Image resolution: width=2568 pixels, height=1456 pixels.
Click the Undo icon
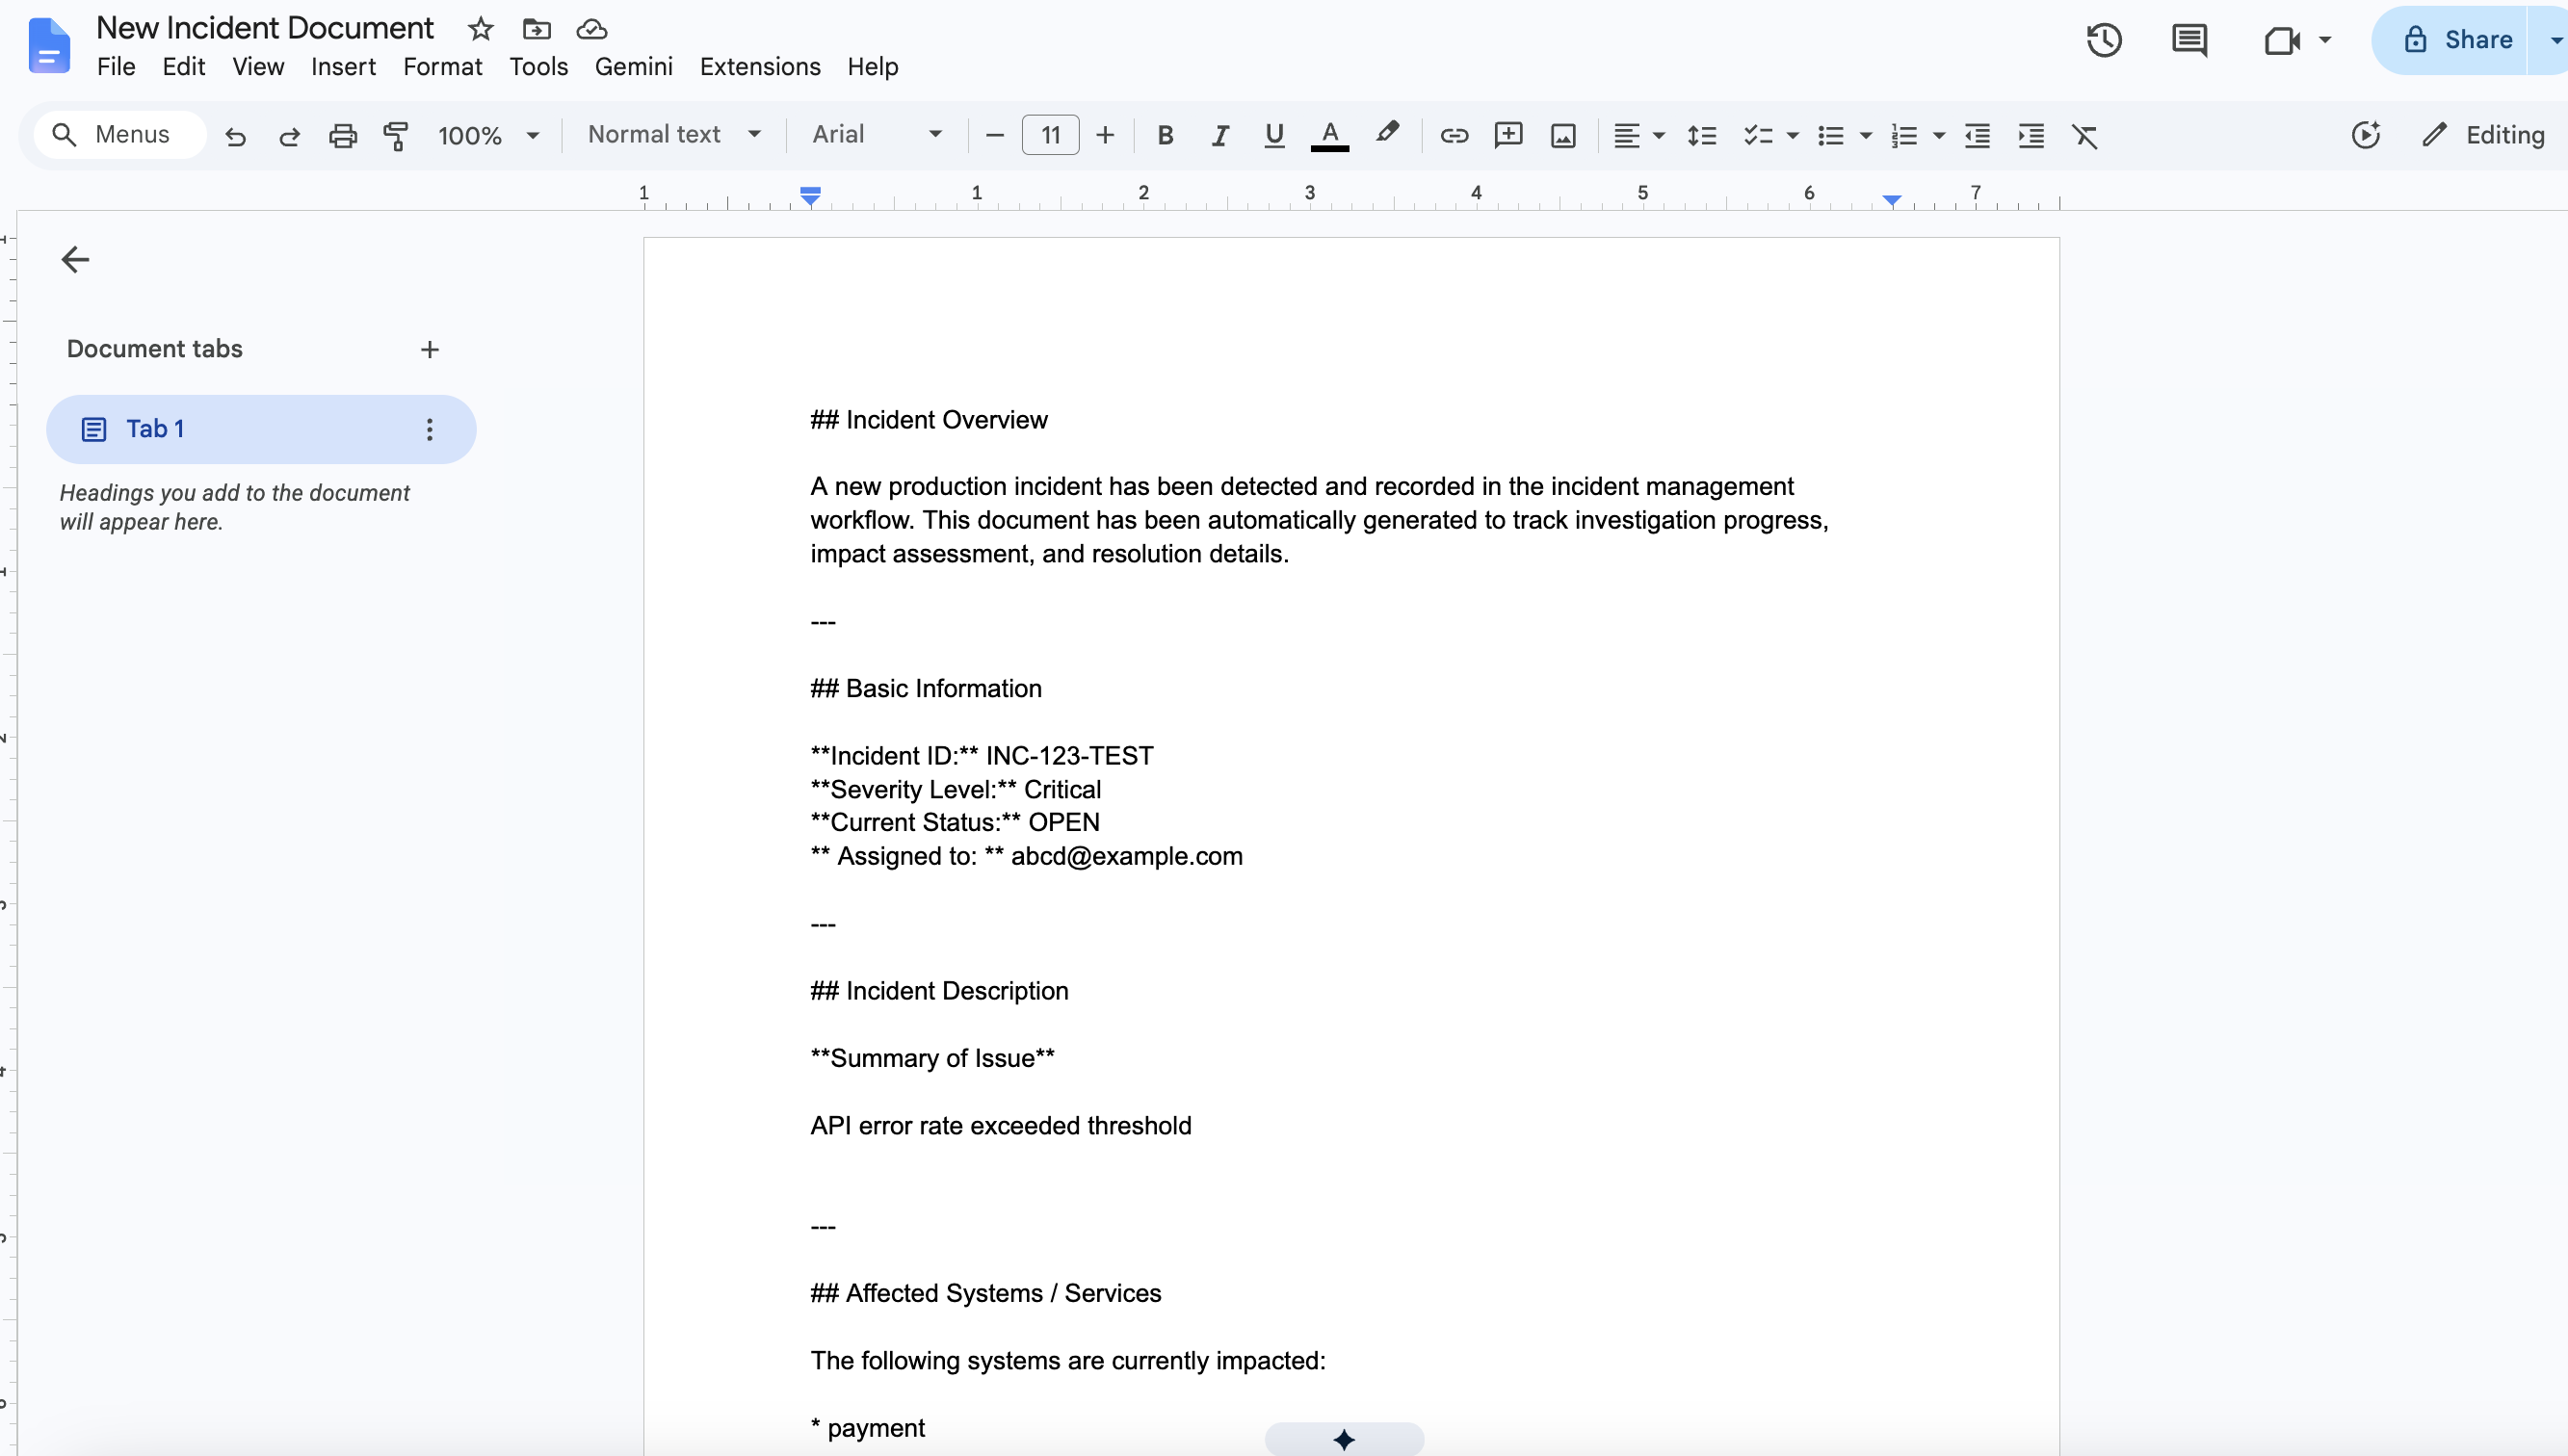(x=235, y=135)
